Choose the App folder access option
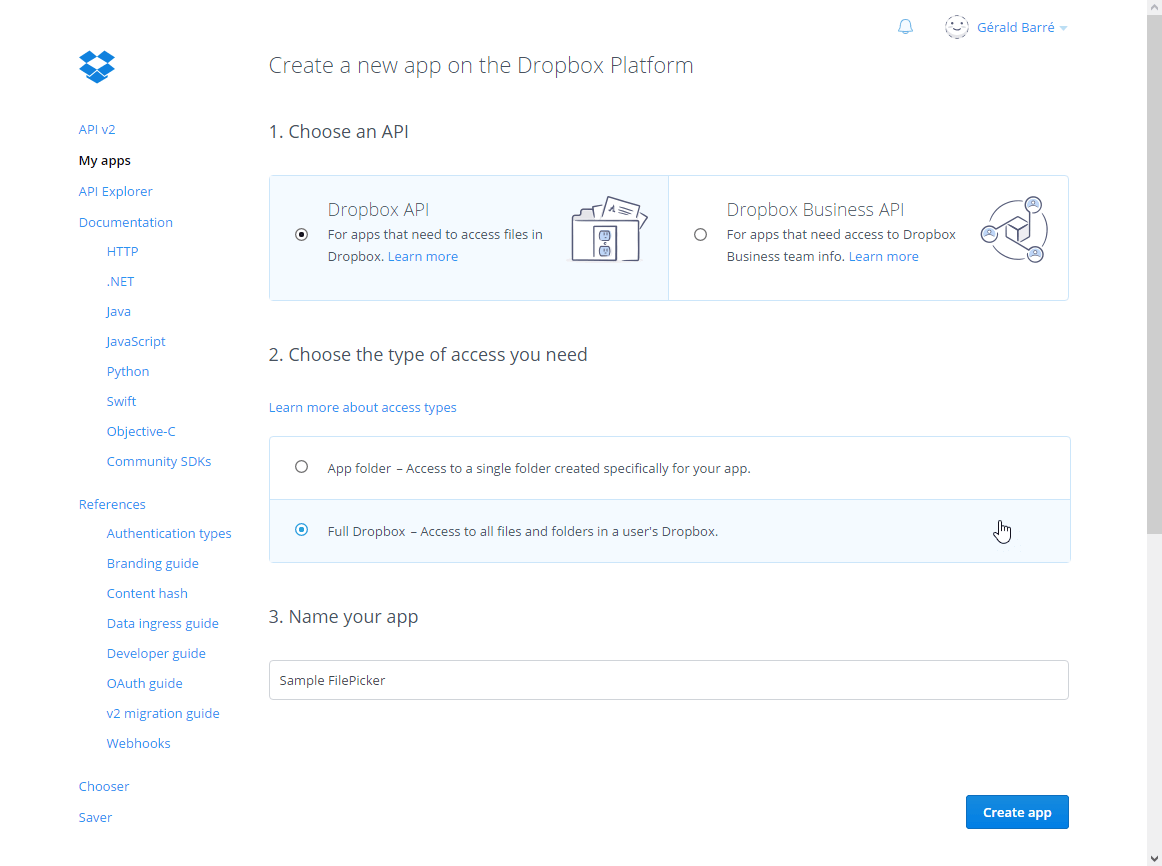This screenshot has width=1162, height=866. [302, 466]
